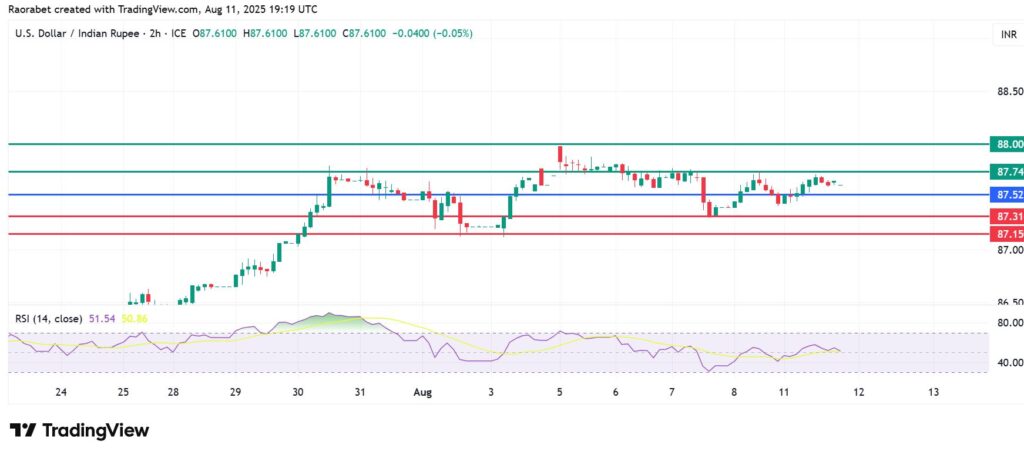Click the blue 87.52 price label
The height and width of the screenshot is (455, 1024).
(x=1003, y=194)
